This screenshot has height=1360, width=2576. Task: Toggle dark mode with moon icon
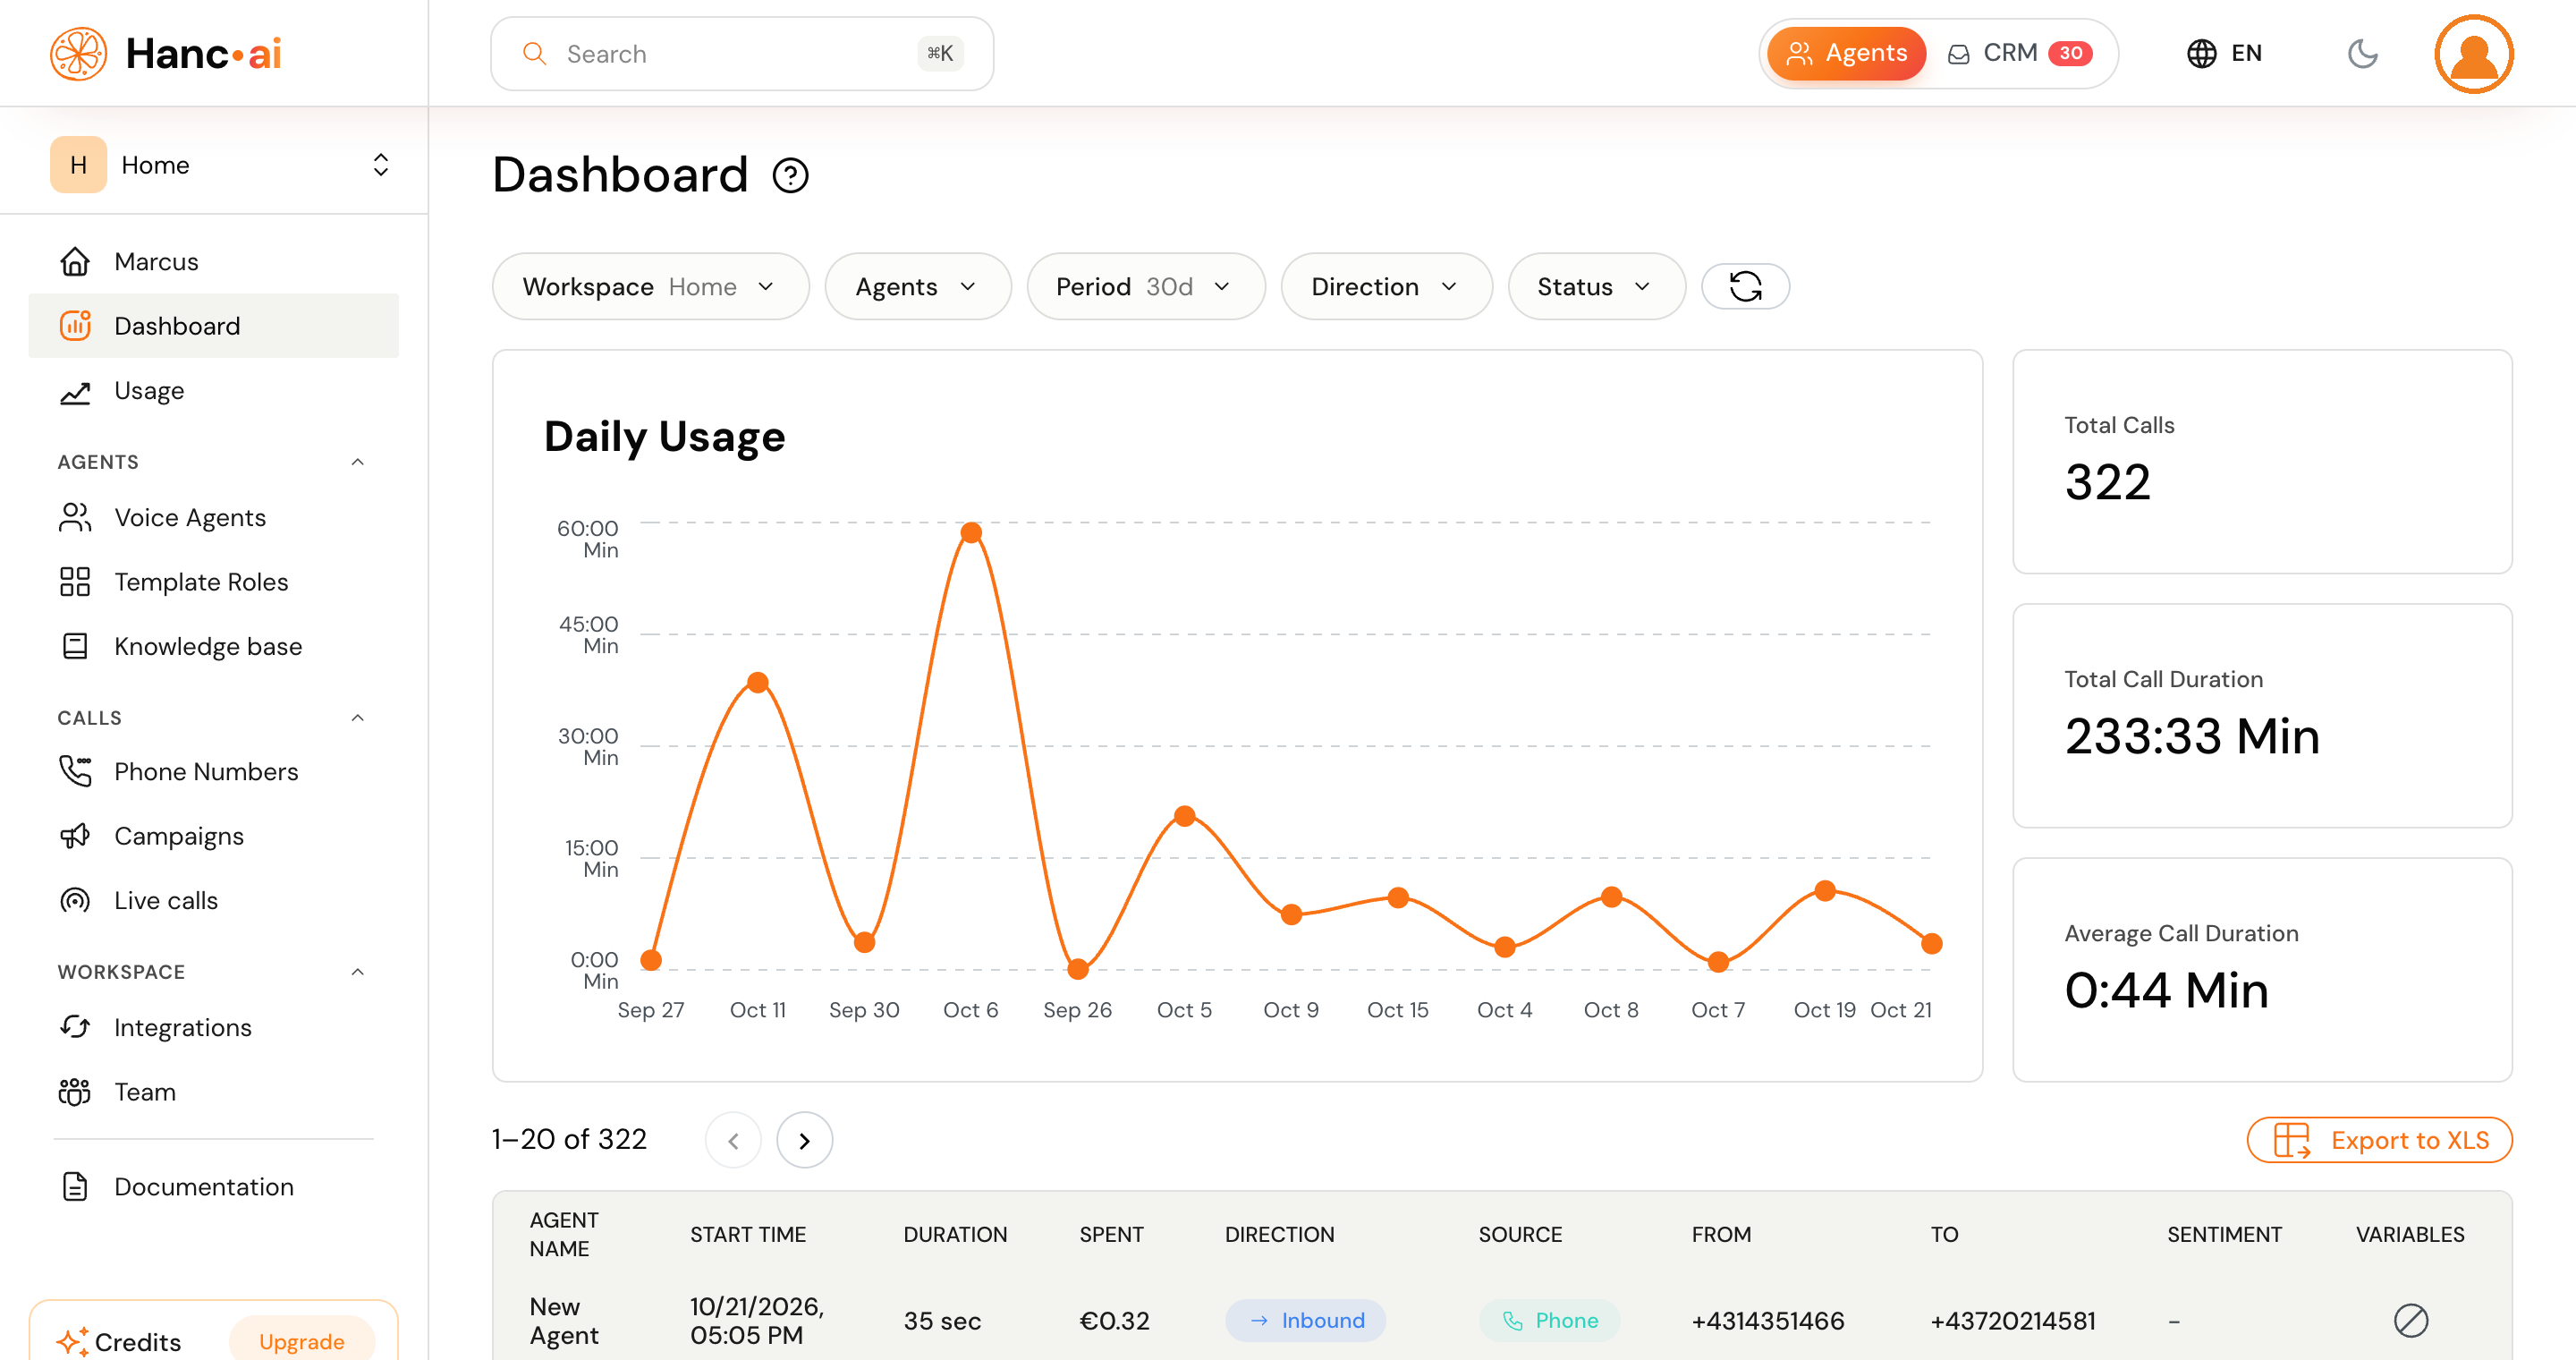pos(2362,53)
